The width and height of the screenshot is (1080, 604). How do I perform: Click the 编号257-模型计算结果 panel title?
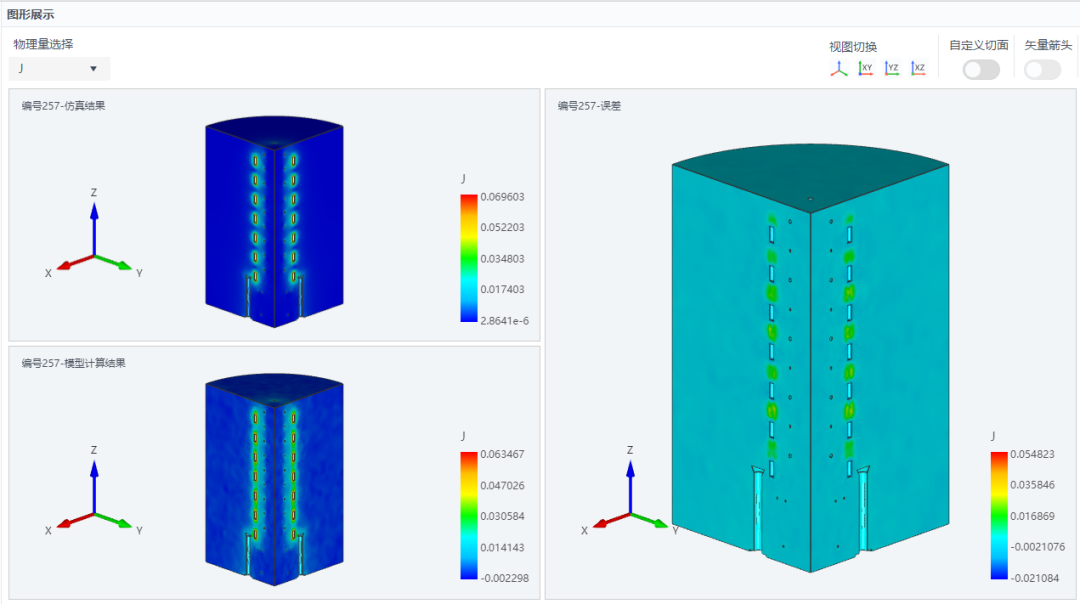click(74, 363)
